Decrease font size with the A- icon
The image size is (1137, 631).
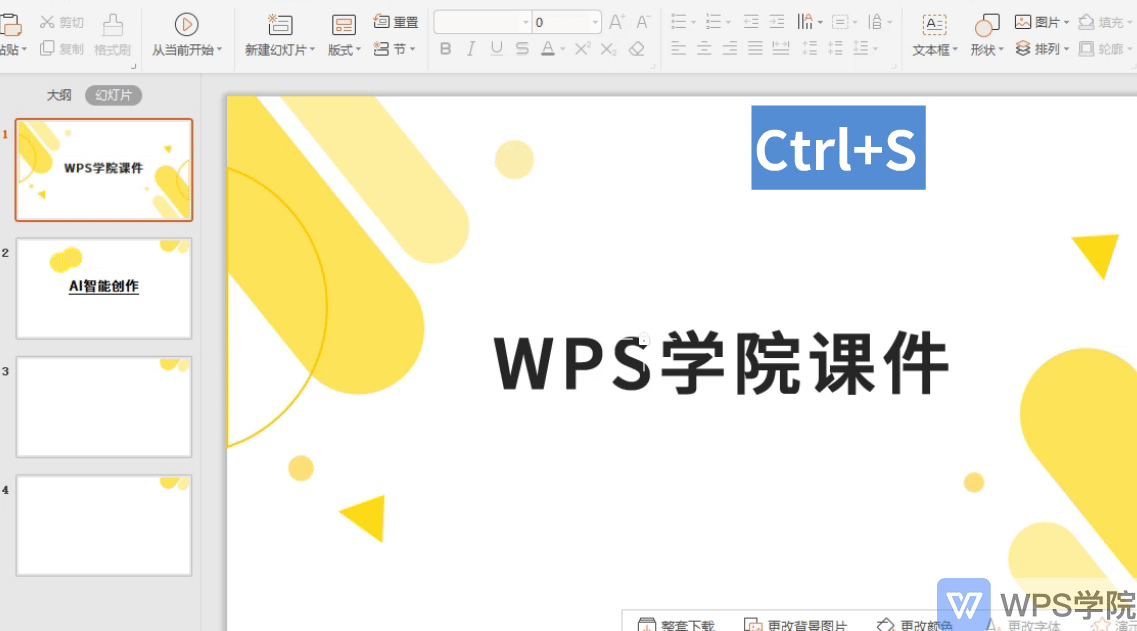pos(642,22)
